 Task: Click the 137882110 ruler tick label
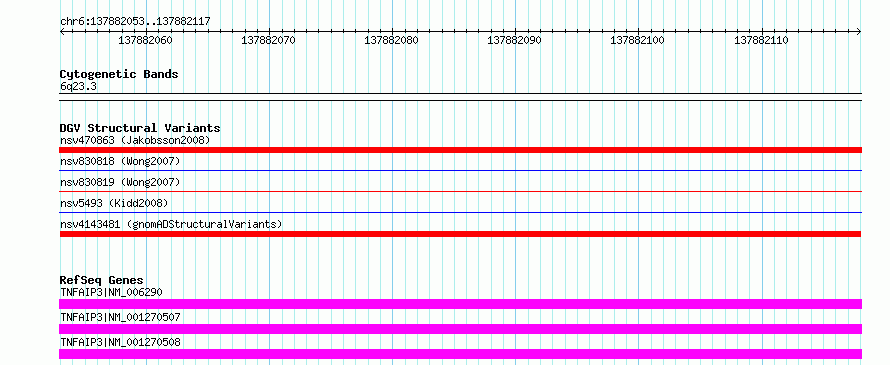tap(761, 40)
